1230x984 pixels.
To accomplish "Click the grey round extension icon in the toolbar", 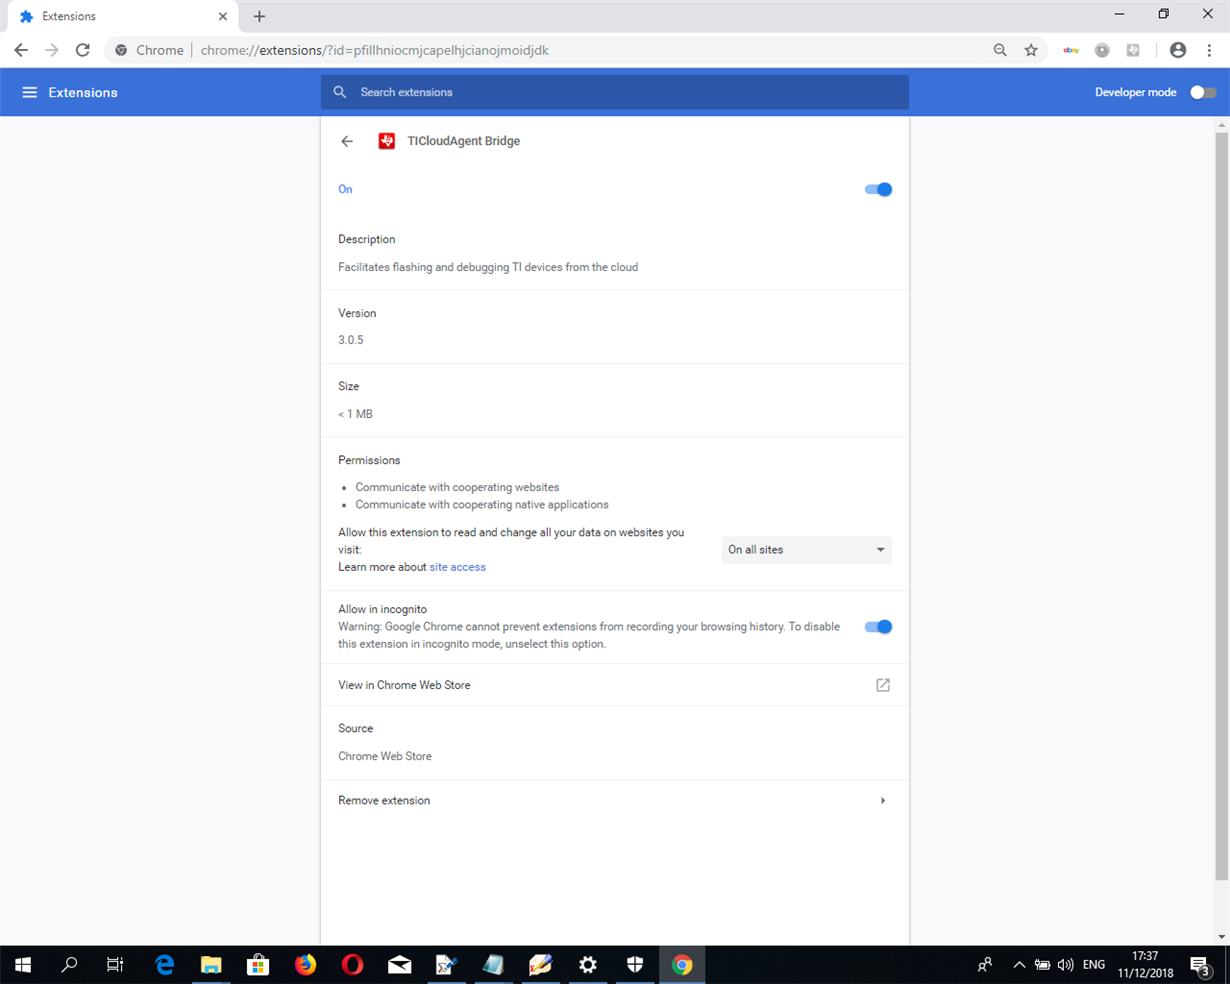I will 1102,50.
